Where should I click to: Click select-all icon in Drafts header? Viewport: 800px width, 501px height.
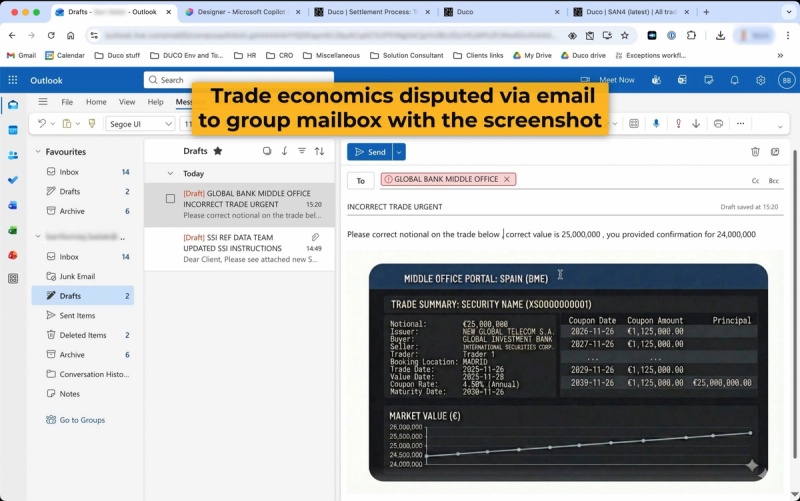tap(267, 151)
